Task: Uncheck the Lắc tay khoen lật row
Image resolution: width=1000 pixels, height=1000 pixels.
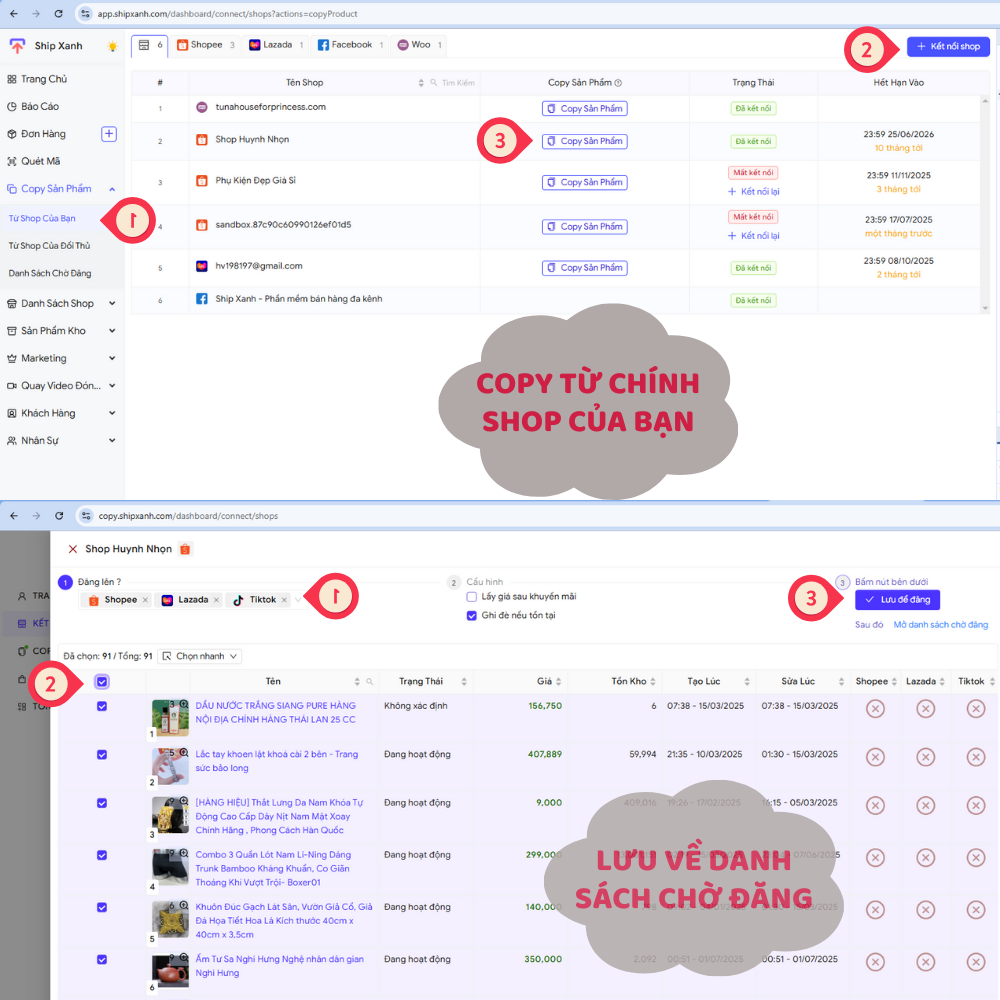Action: coord(102,755)
